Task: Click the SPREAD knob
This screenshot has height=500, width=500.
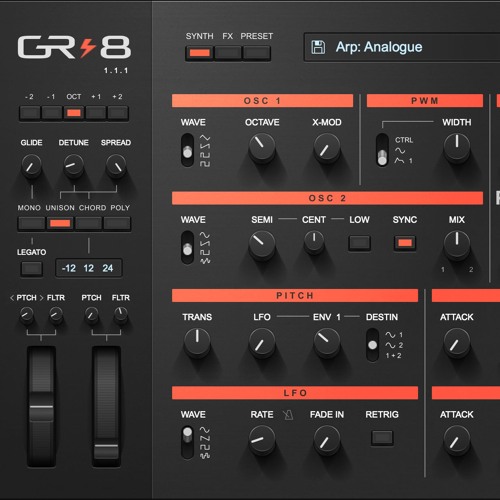Action: pos(116,166)
